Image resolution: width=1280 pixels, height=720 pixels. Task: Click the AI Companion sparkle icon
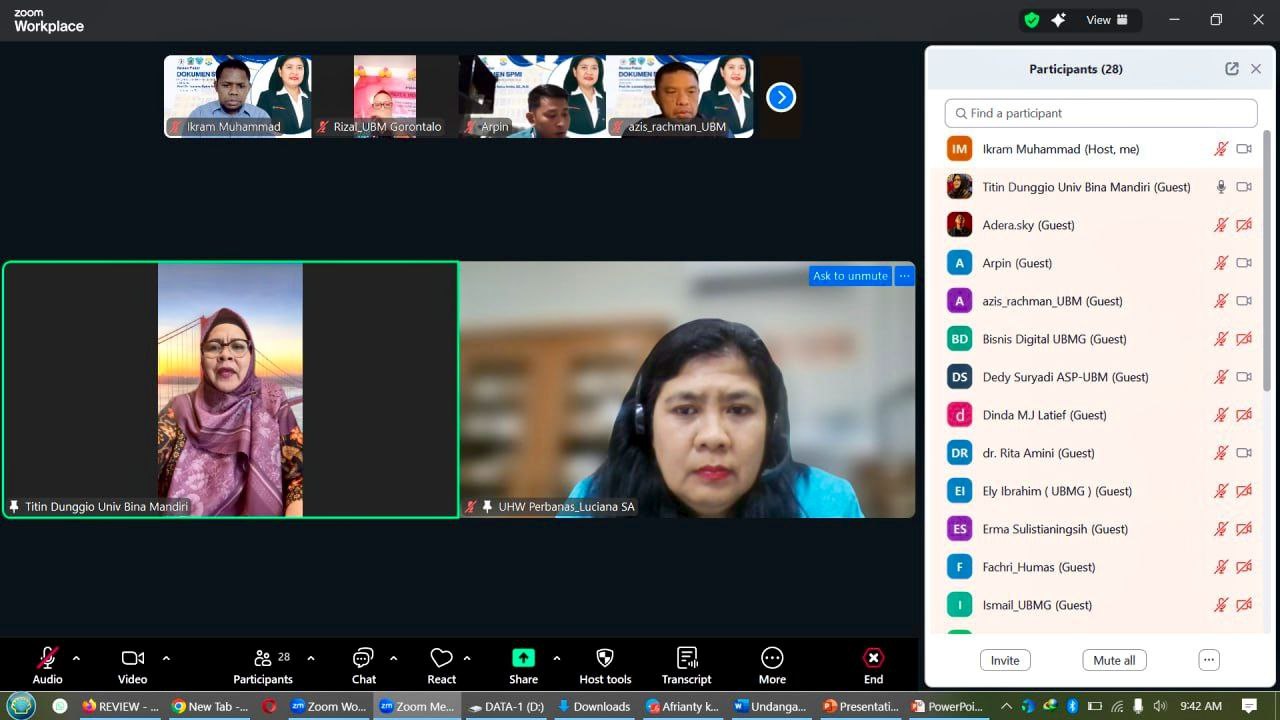pos(1058,20)
